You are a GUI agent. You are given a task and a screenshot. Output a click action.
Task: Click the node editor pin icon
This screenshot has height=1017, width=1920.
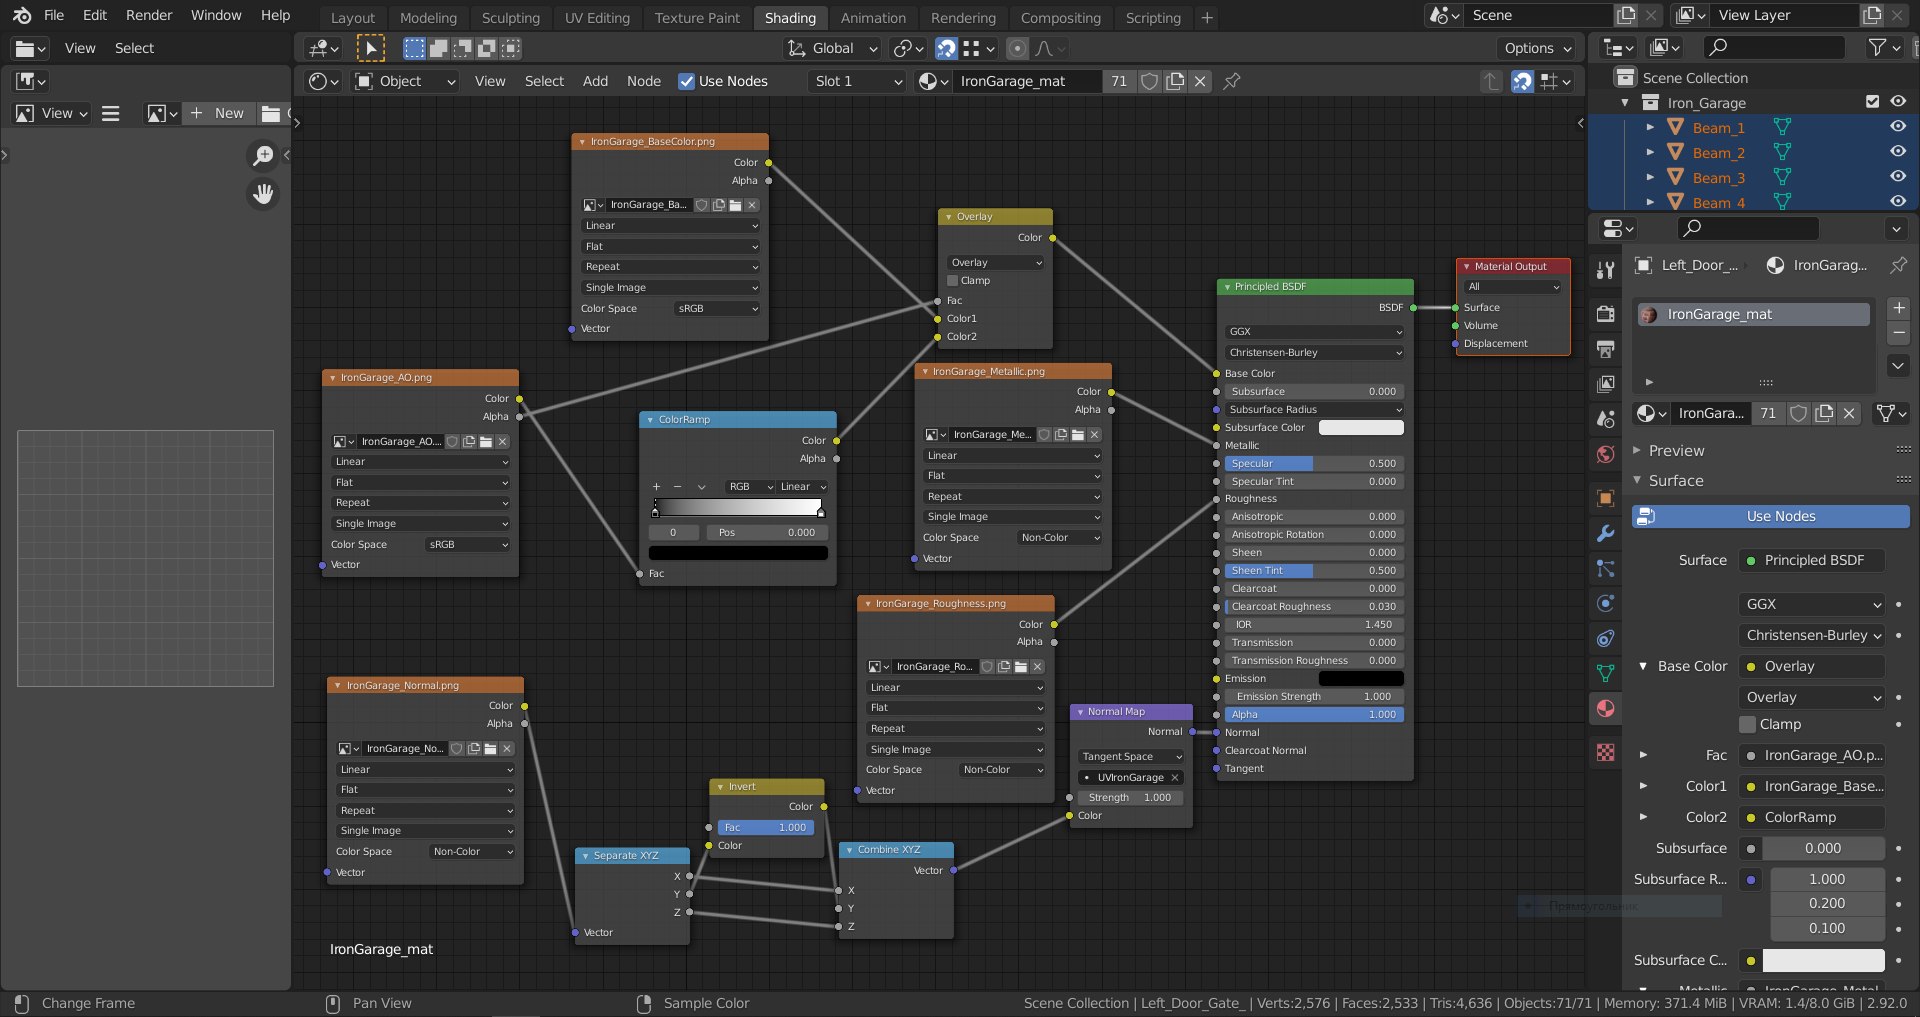pyautogui.click(x=1232, y=81)
